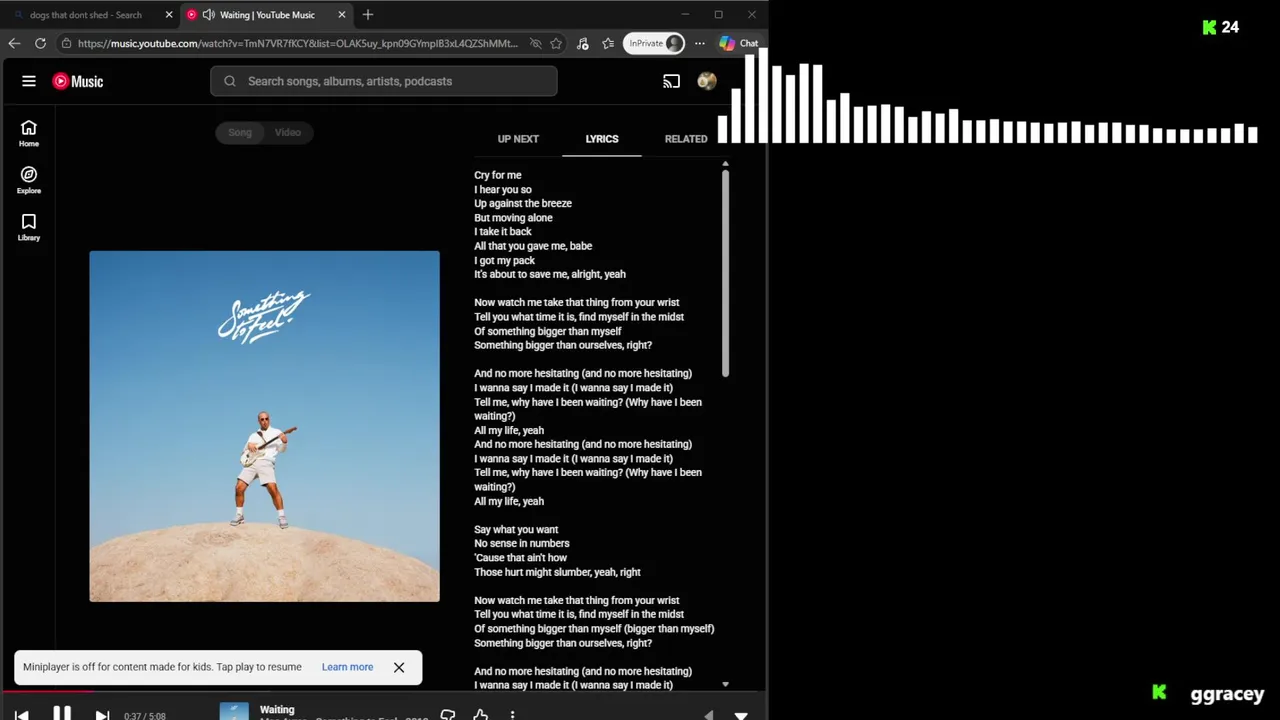The width and height of the screenshot is (1280, 720).
Task: Open the account avatar menu
Action: coord(707,81)
